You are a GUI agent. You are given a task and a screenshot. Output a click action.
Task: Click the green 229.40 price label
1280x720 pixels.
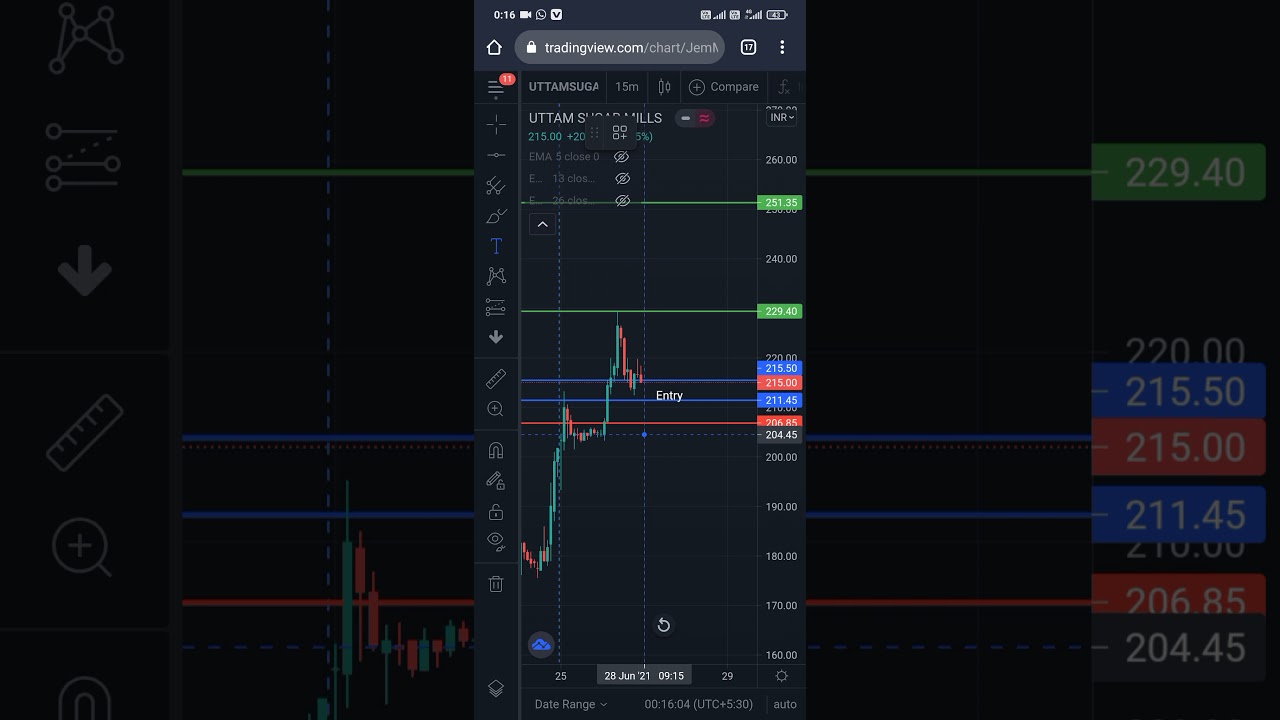tap(781, 312)
